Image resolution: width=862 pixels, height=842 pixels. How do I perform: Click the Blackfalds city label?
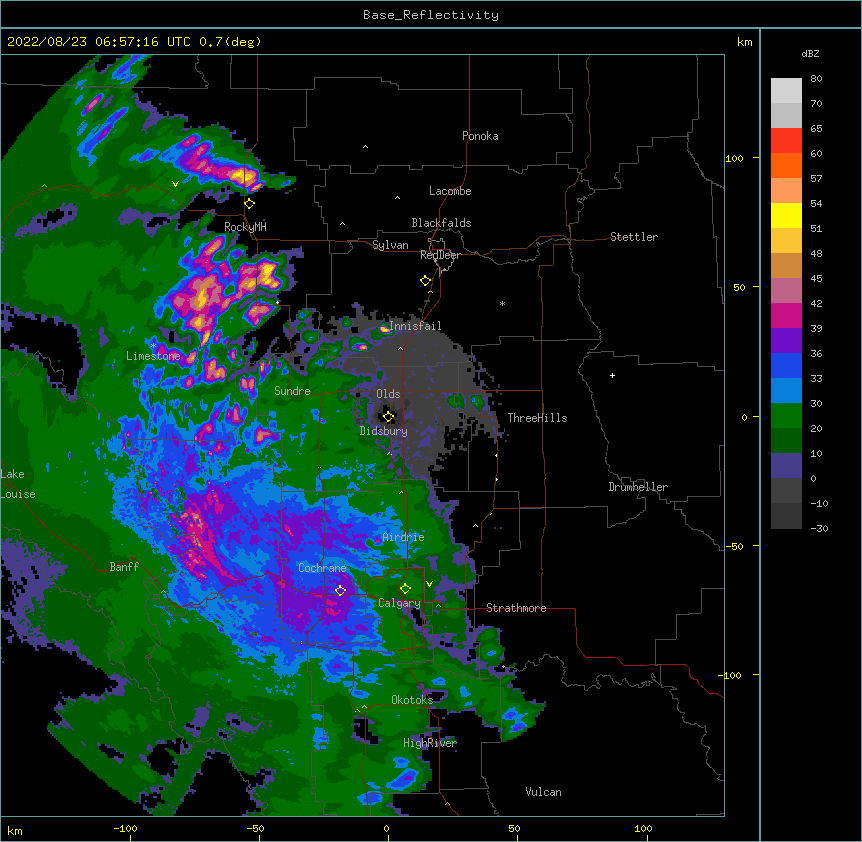click(441, 223)
